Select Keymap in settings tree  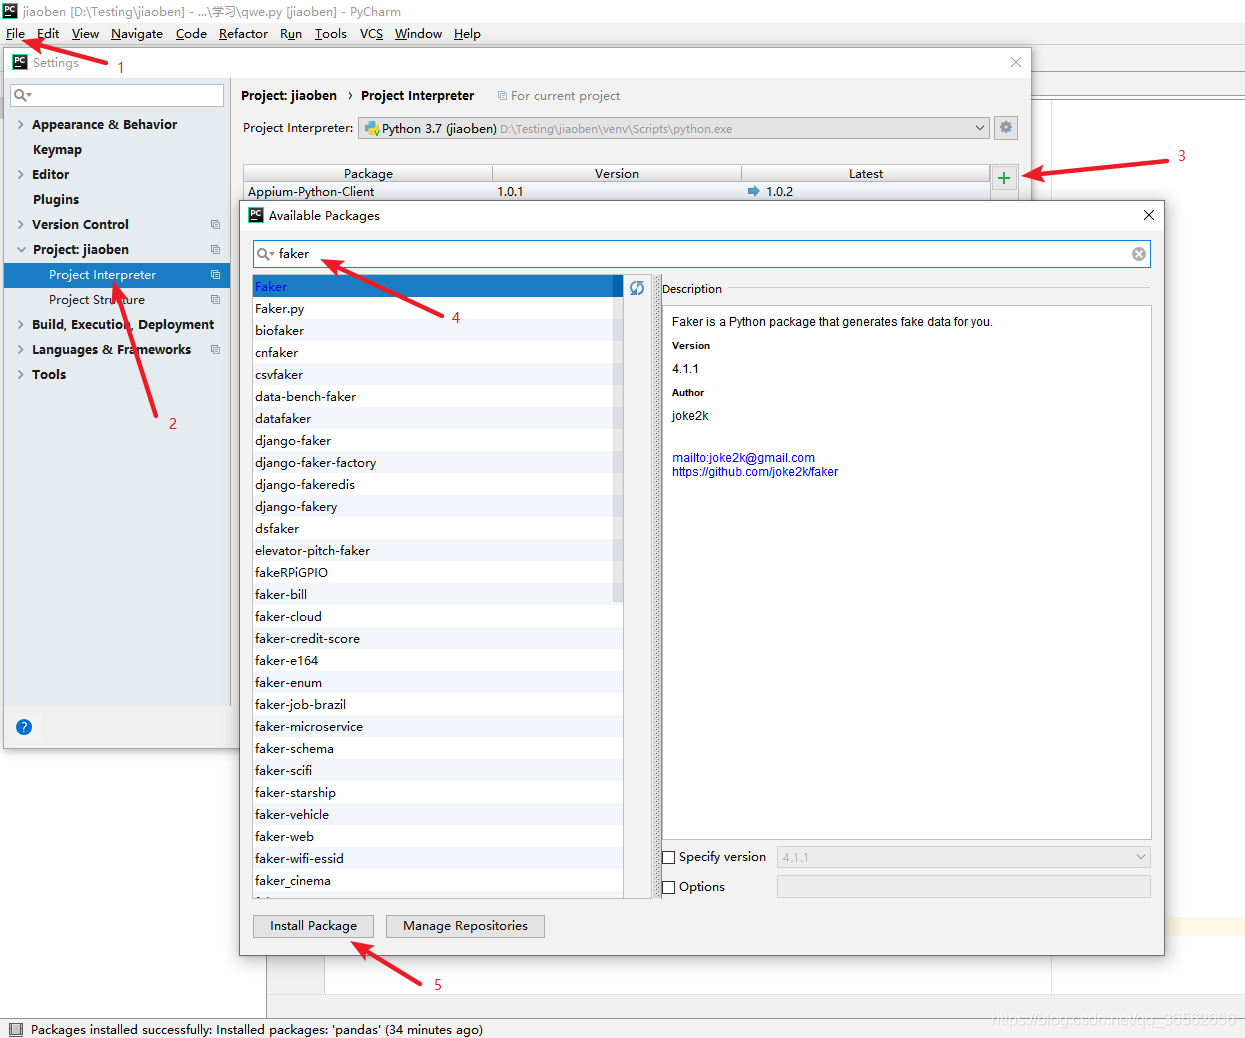pos(57,150)
